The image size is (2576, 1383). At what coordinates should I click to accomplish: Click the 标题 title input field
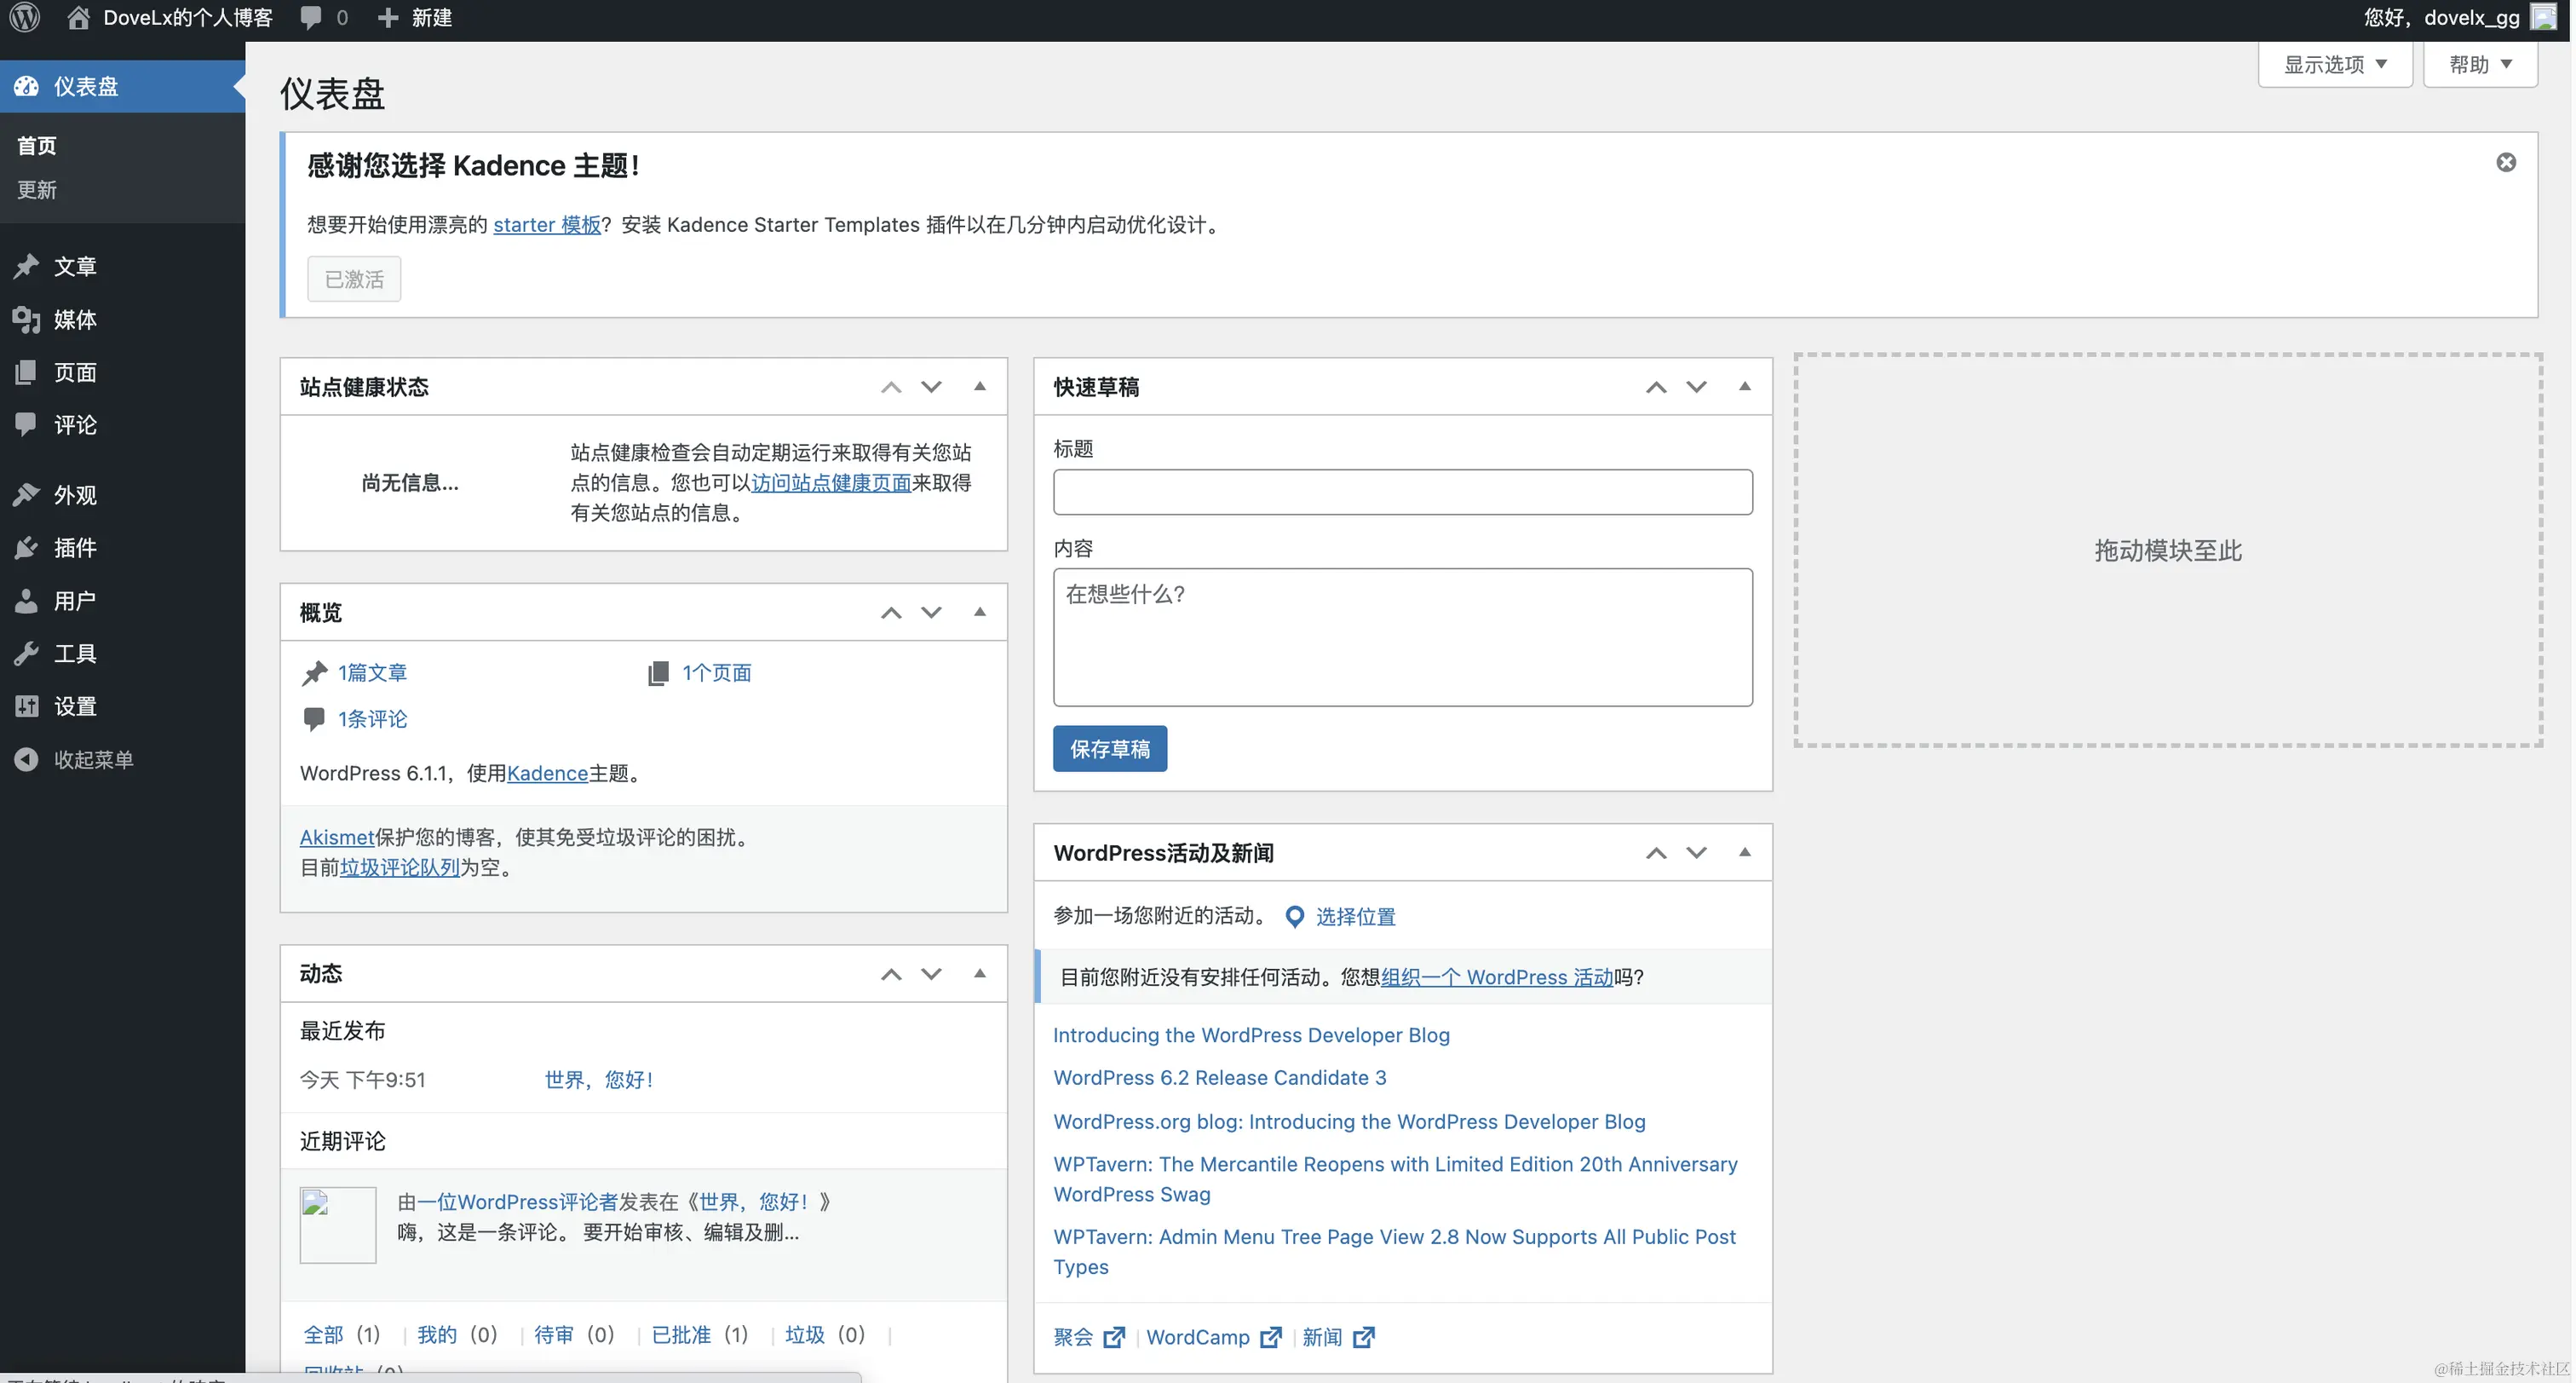(x=1401, y=491)
